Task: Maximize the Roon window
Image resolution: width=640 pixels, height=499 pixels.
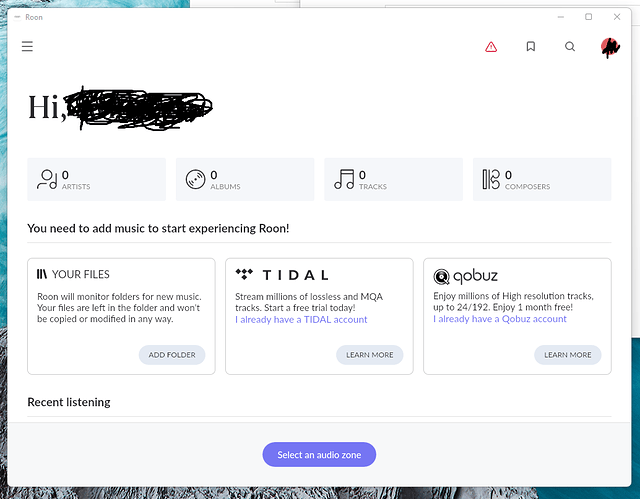Action: tap(589, 17)
